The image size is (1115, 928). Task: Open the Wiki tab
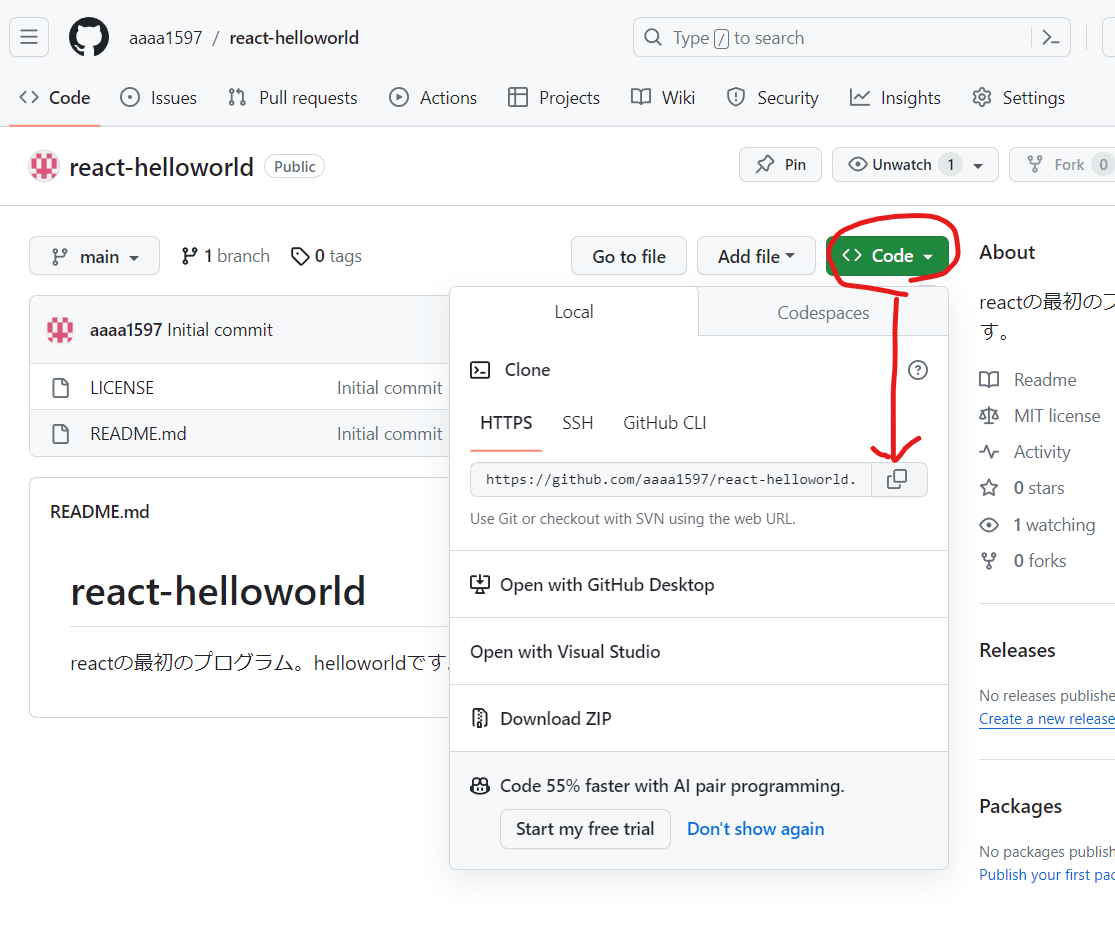(663, 97)
